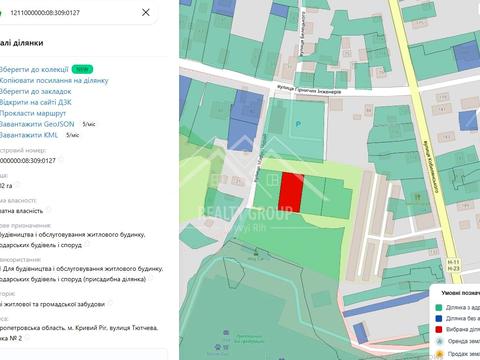Click the 'Оренда землі' legend icon
The width and height of the screenshot is (480, 360).
click(439, 341)
